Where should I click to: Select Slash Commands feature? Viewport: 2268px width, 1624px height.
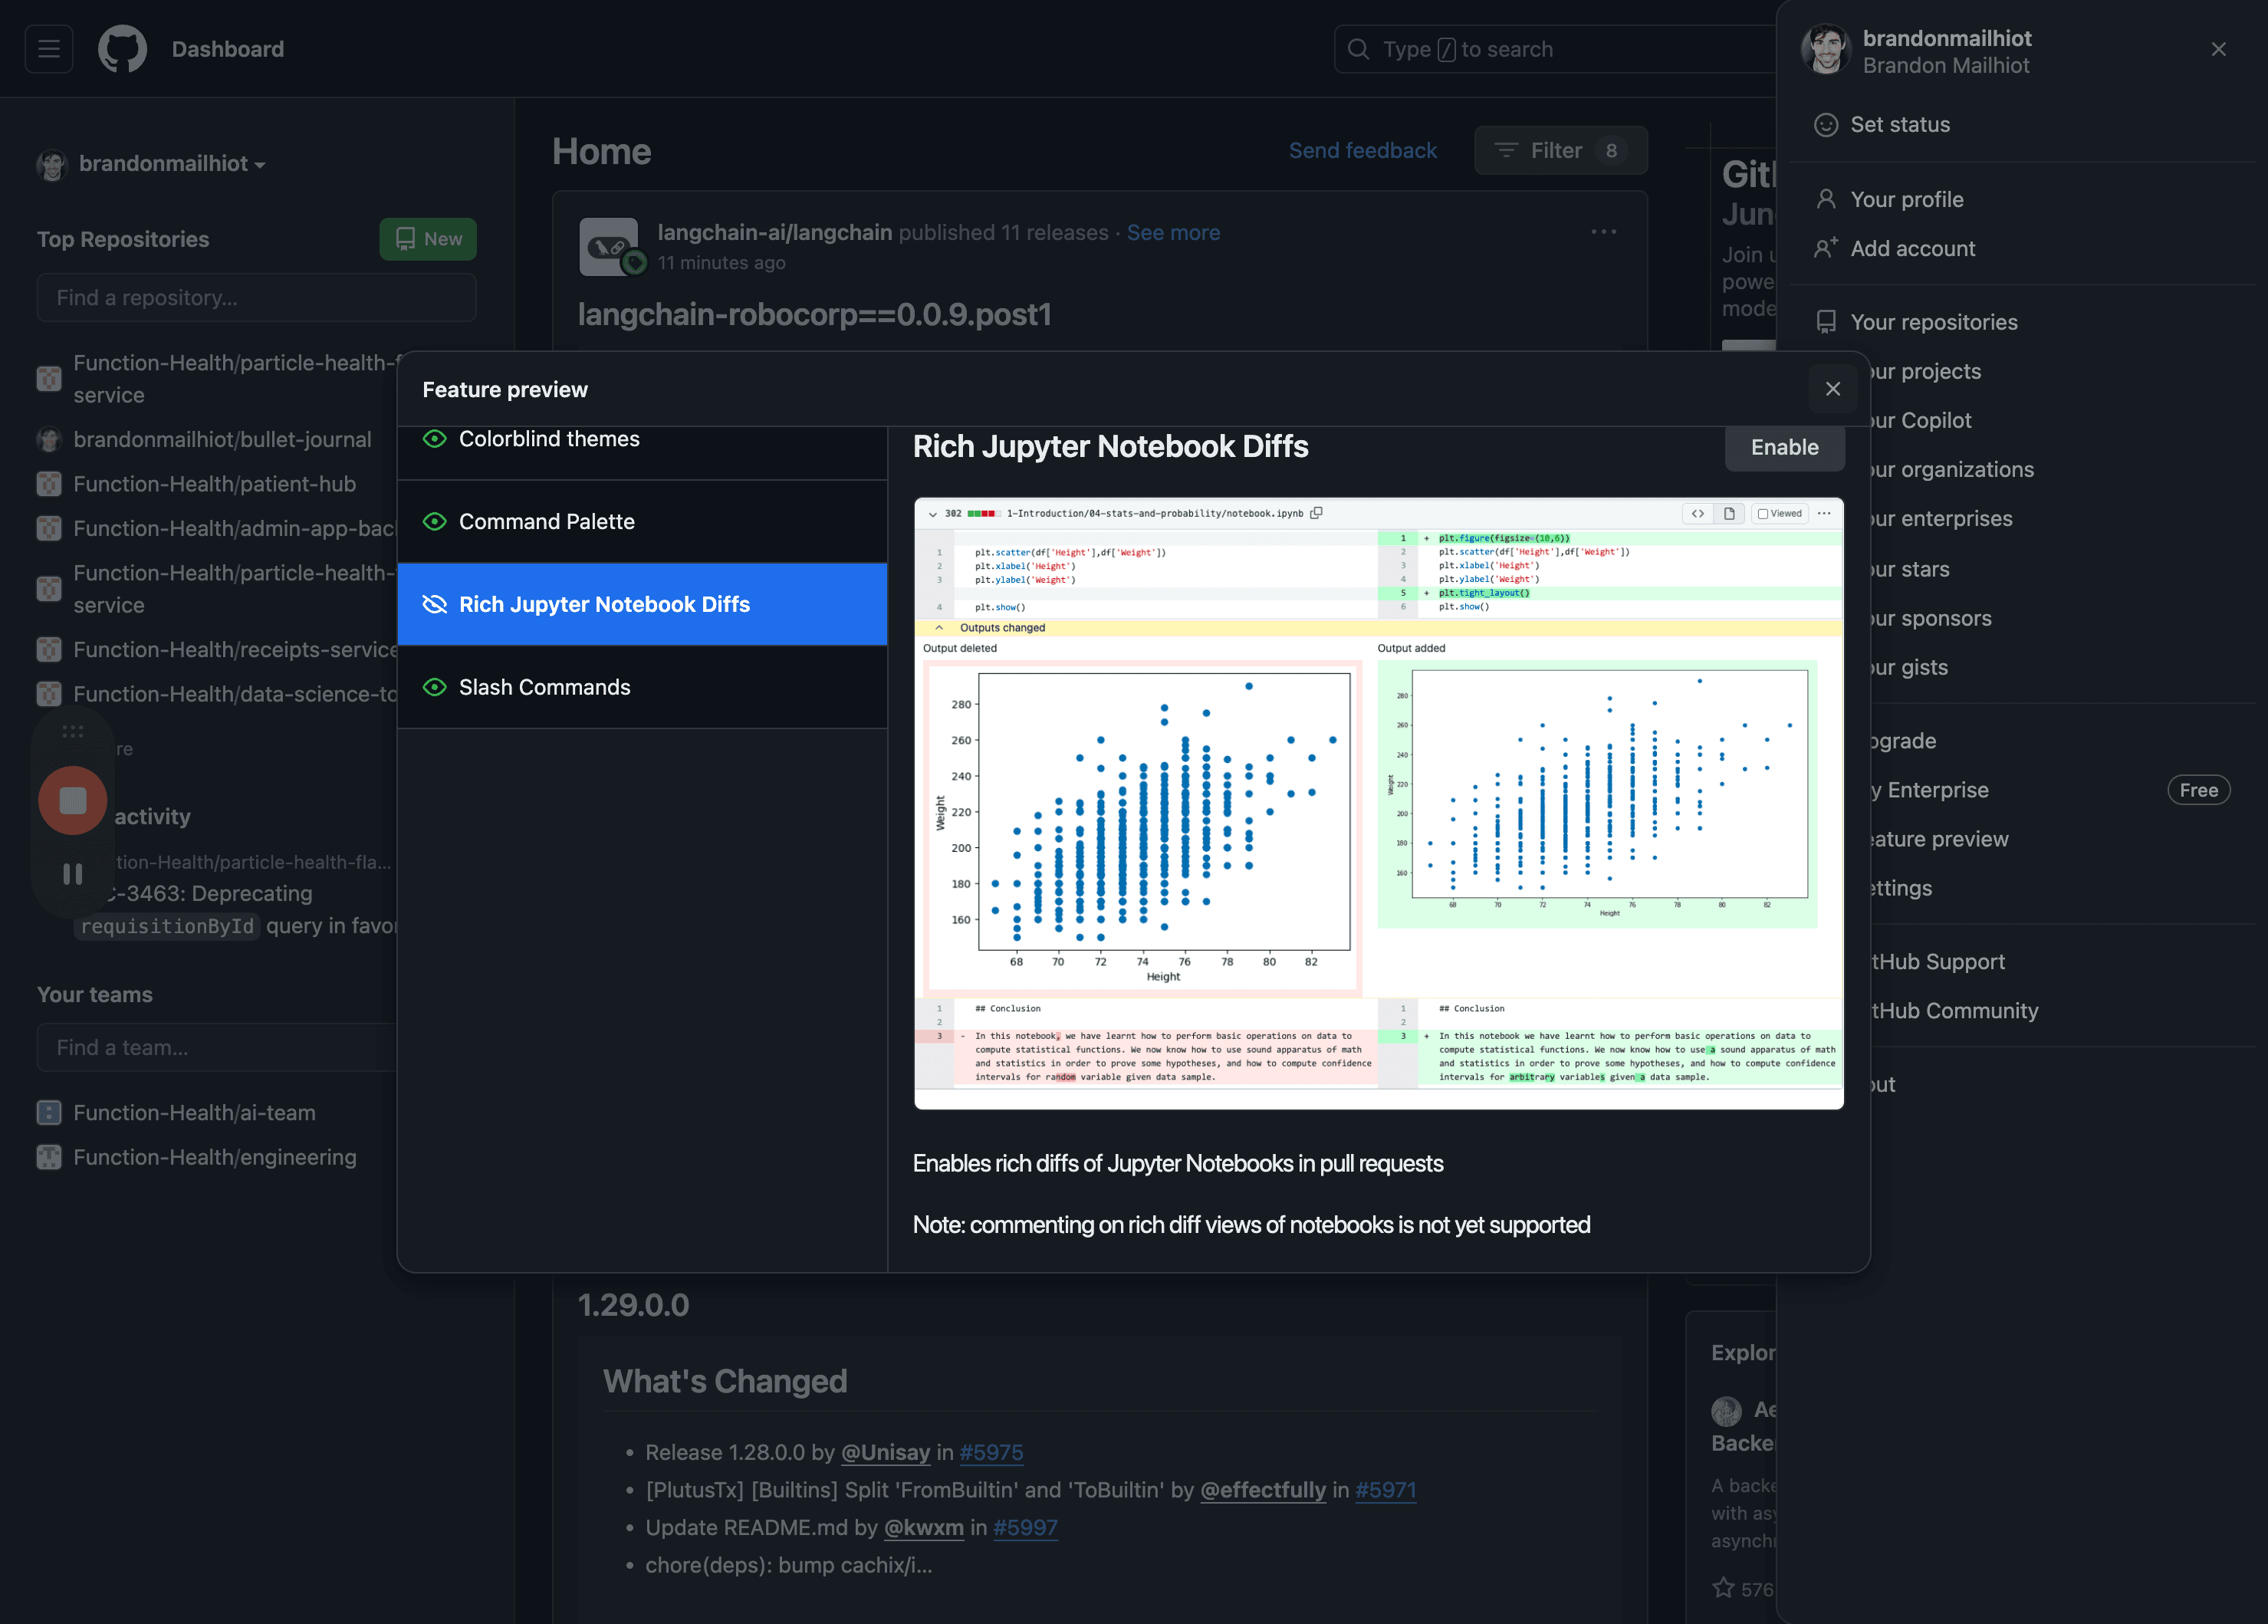642,687
